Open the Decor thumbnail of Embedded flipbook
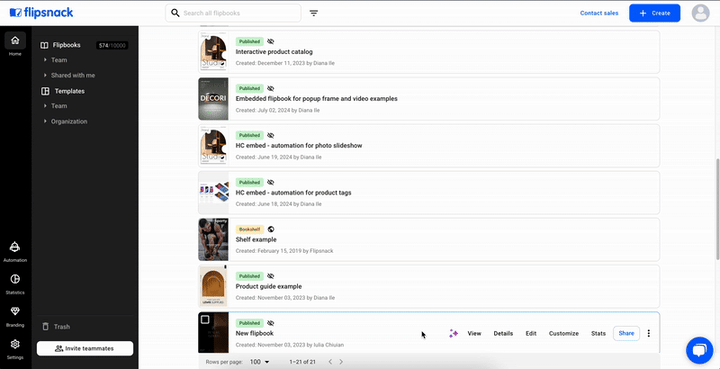Screen dimensions: 720x369 213,99
